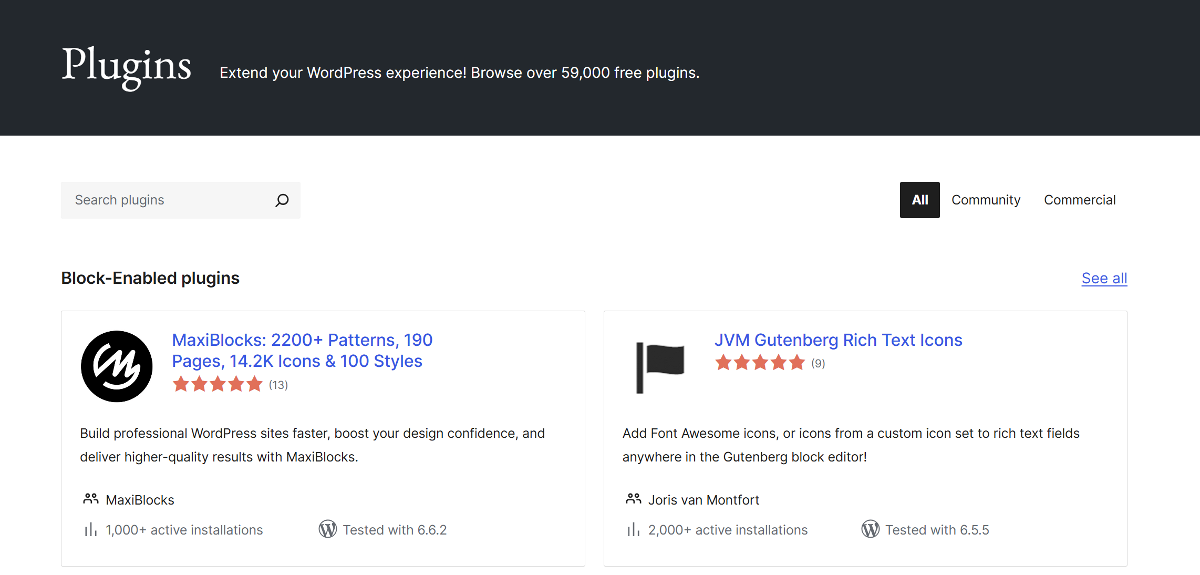Focus the Search plugins field

click(165, 200)
